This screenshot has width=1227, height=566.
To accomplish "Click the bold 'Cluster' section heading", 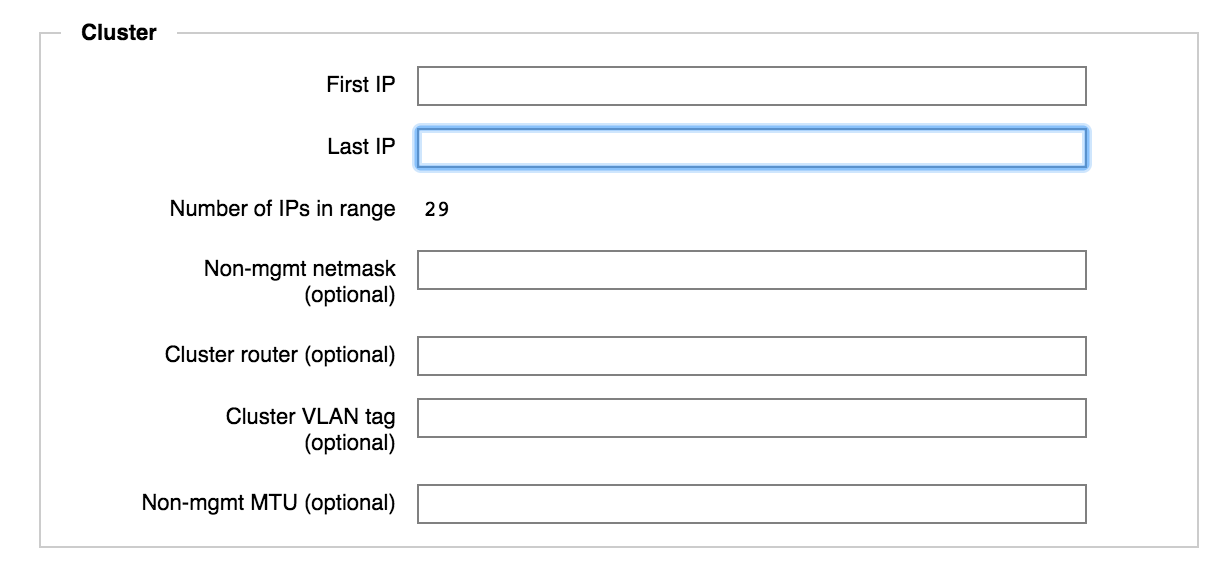I will 119,33.
